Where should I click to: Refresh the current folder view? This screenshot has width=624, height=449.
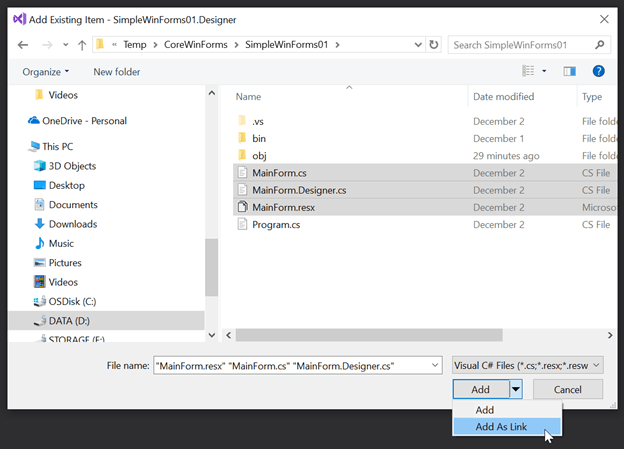pyautogui.click(x=434, y=45)
